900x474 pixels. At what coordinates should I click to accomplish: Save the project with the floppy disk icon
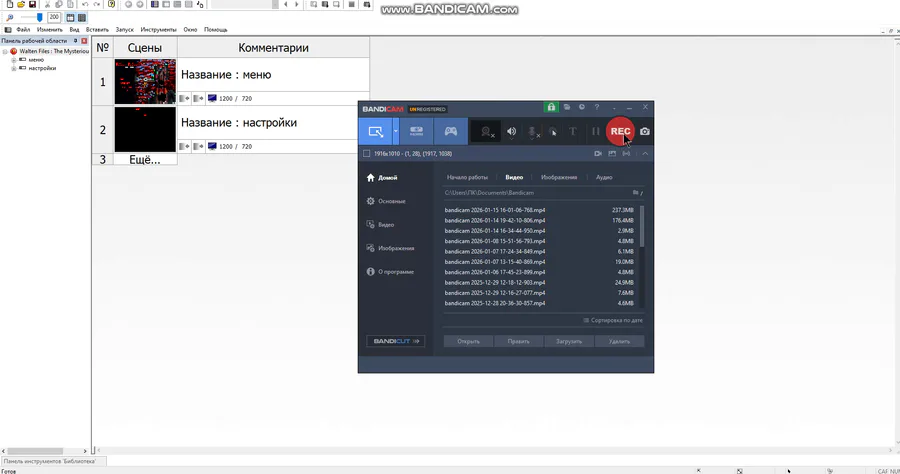pyautogui.click(x=32, y=4)
